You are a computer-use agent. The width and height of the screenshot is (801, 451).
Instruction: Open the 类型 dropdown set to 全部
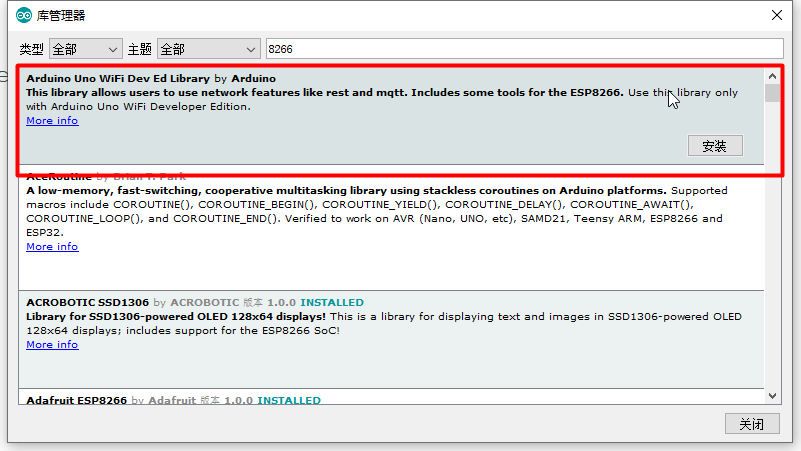(85, 49)
